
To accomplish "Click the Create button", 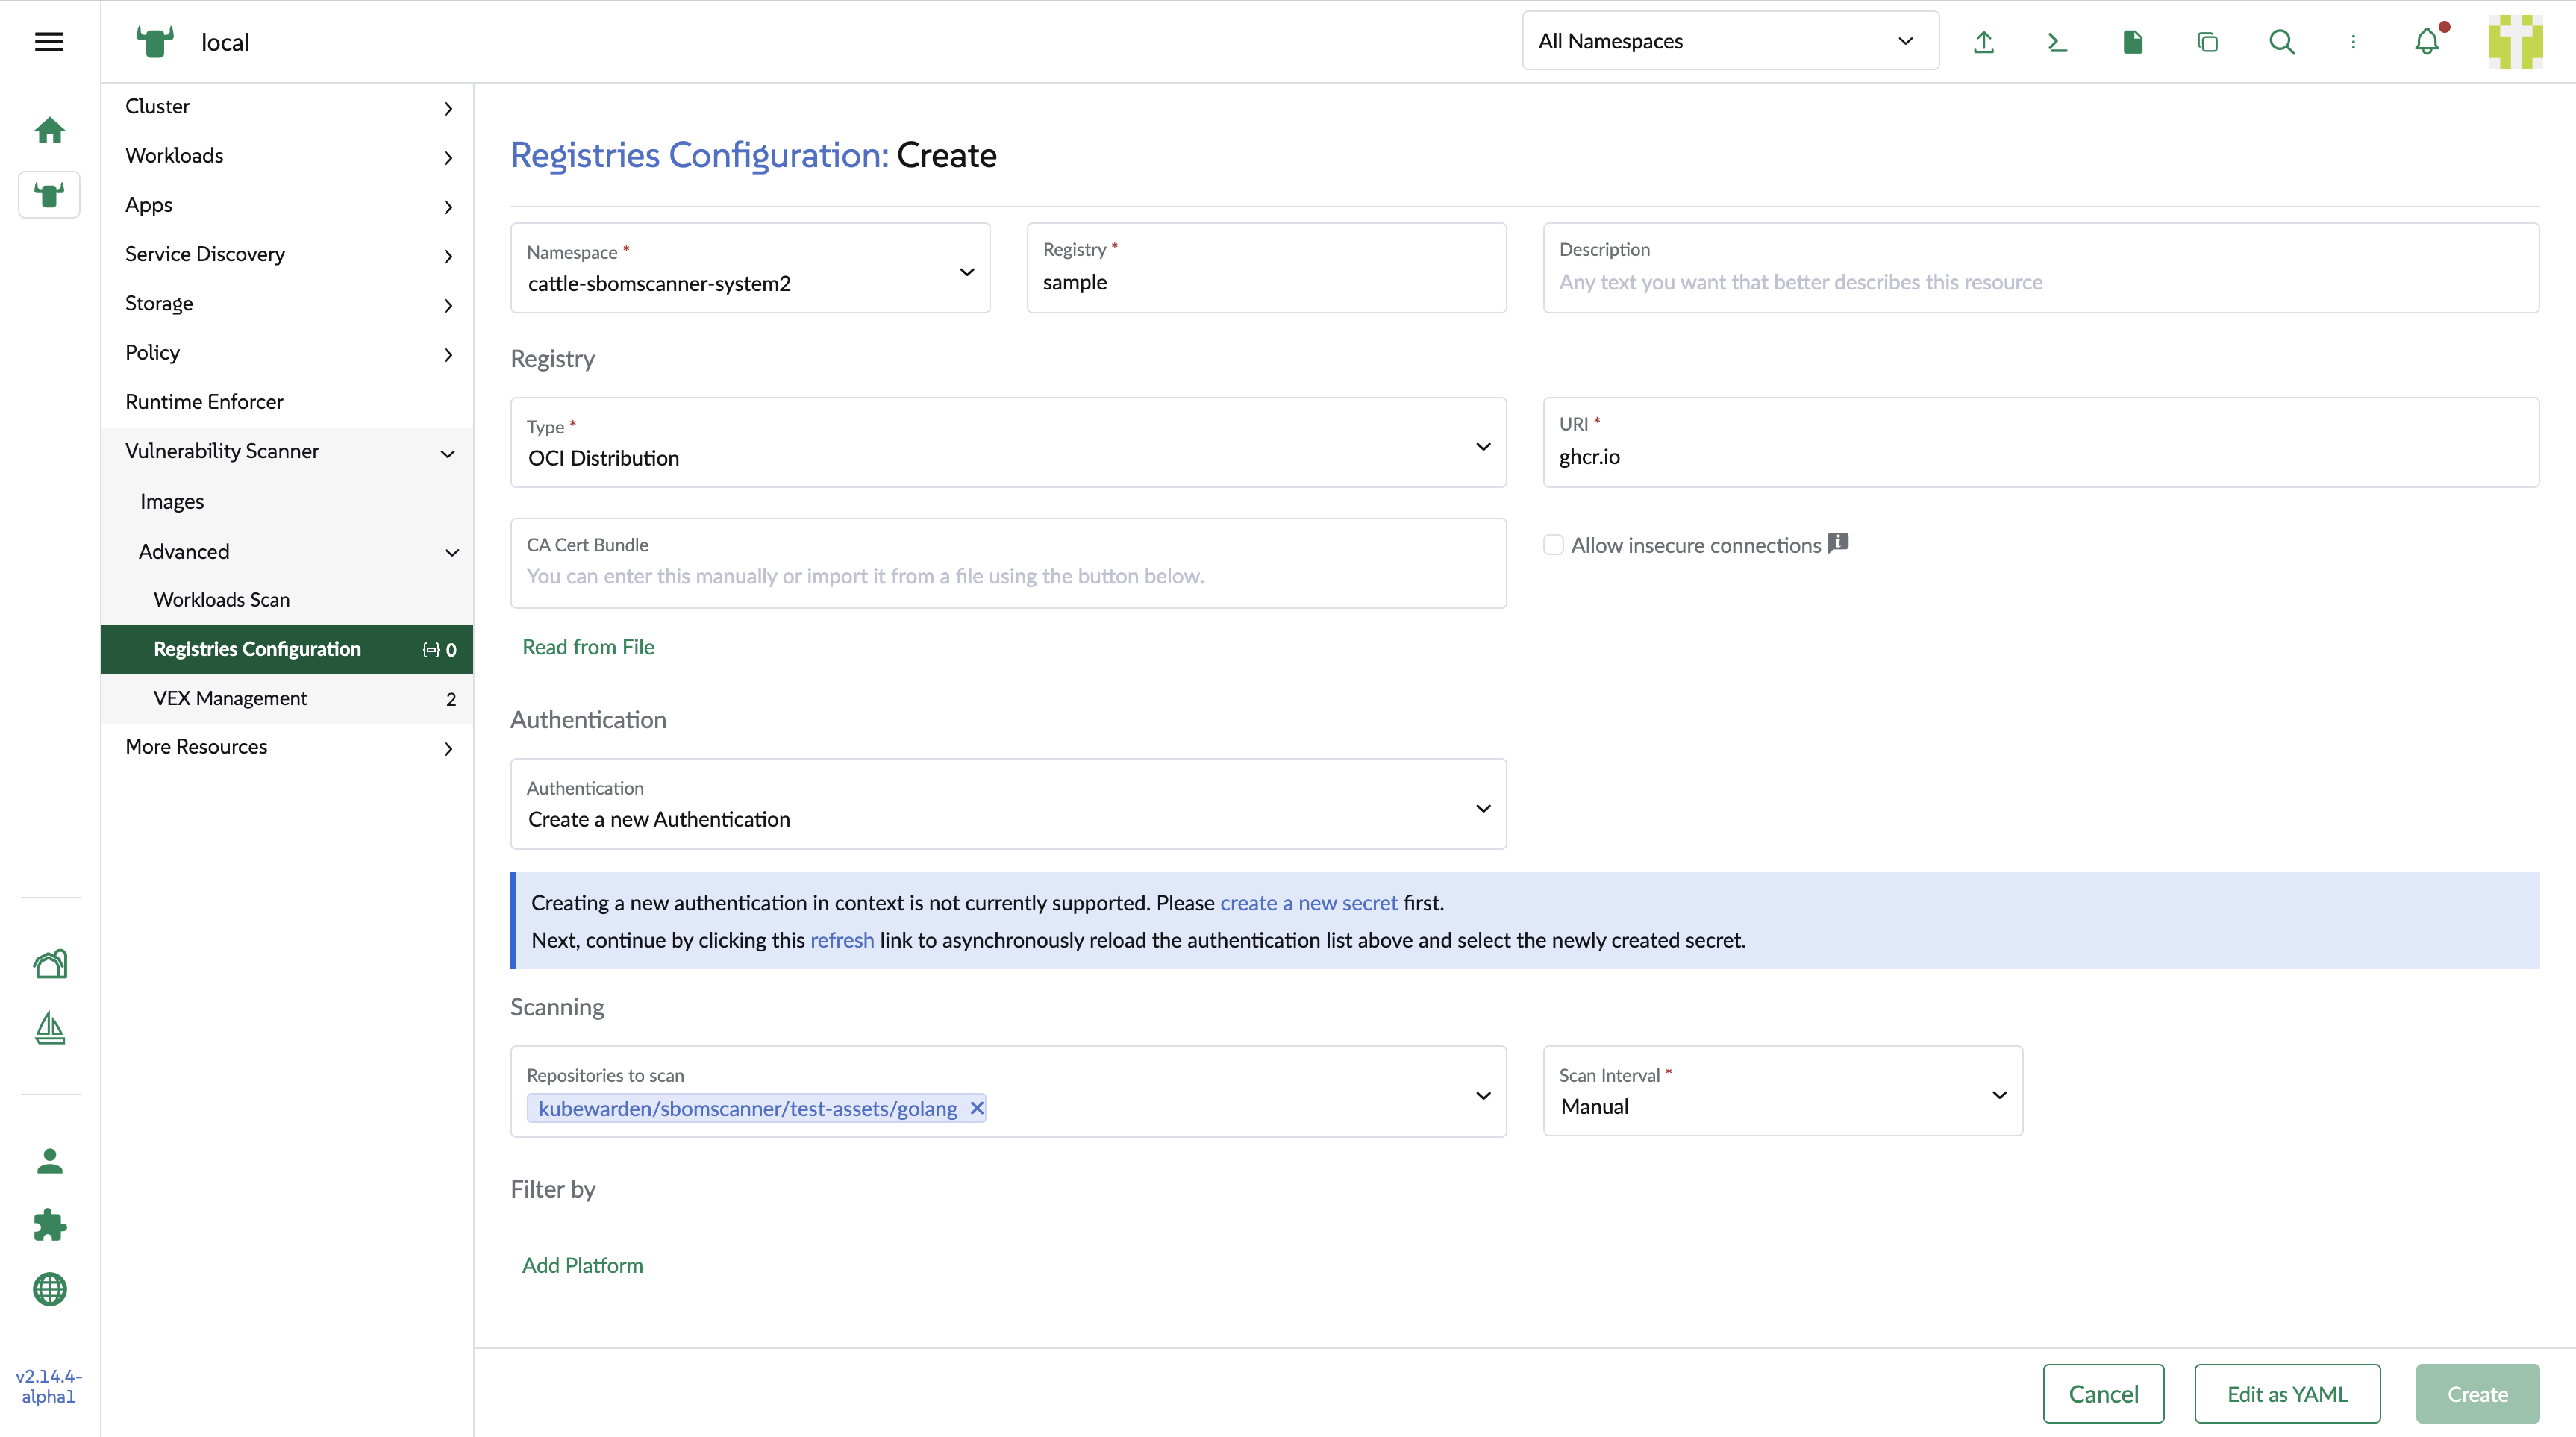I will [x=2477, y=1394].
